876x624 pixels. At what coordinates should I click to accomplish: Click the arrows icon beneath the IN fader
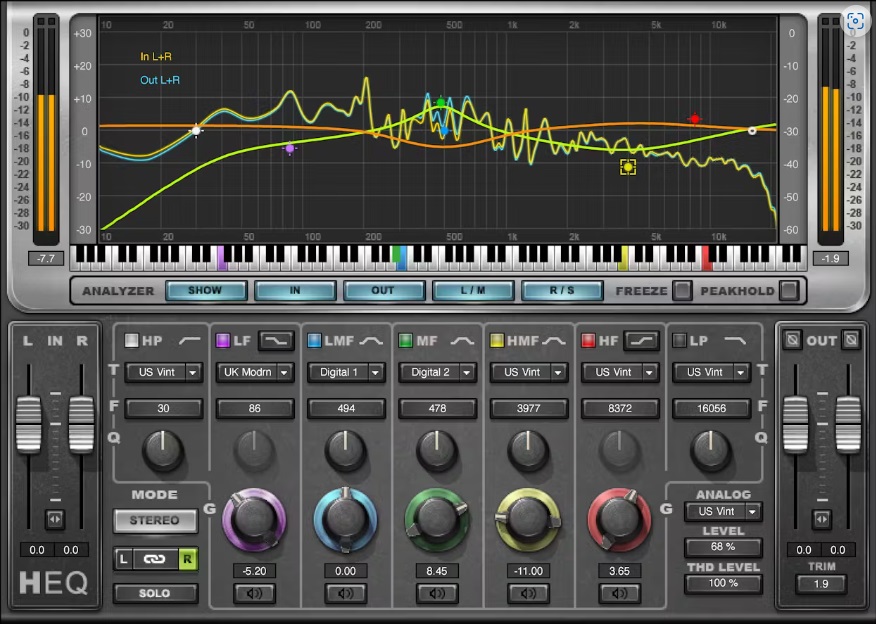[54, 520]
